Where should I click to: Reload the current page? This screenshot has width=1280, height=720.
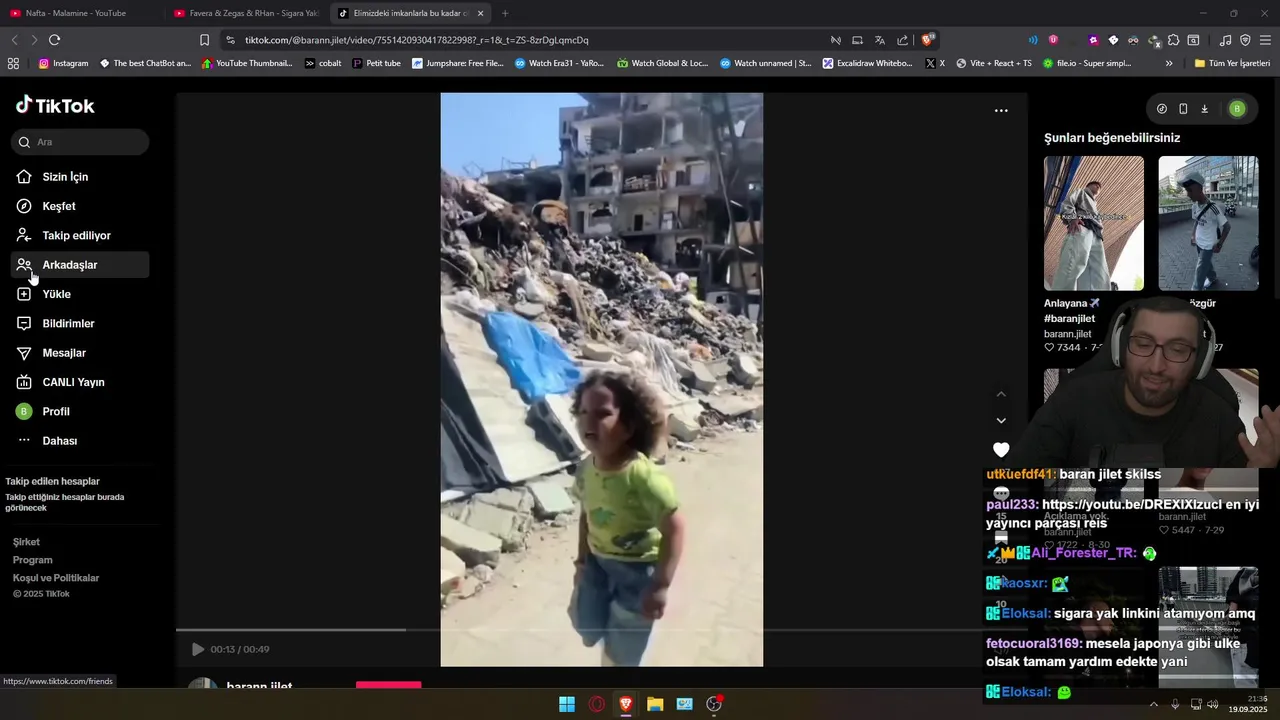point(54,40)
